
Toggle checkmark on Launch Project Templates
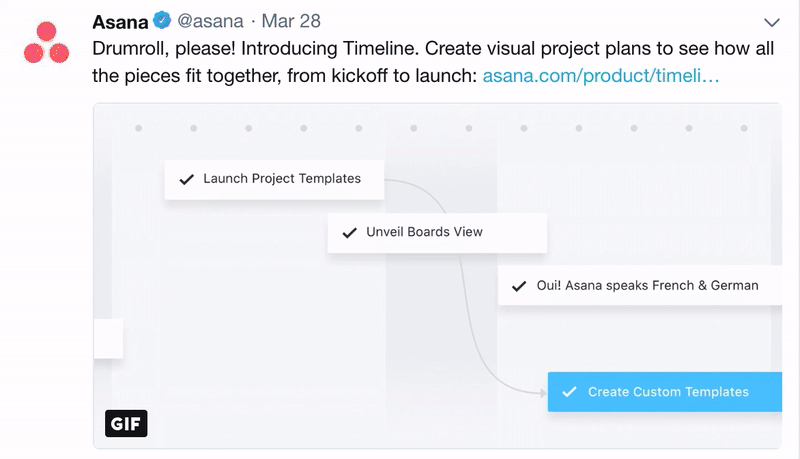[186, 179]
